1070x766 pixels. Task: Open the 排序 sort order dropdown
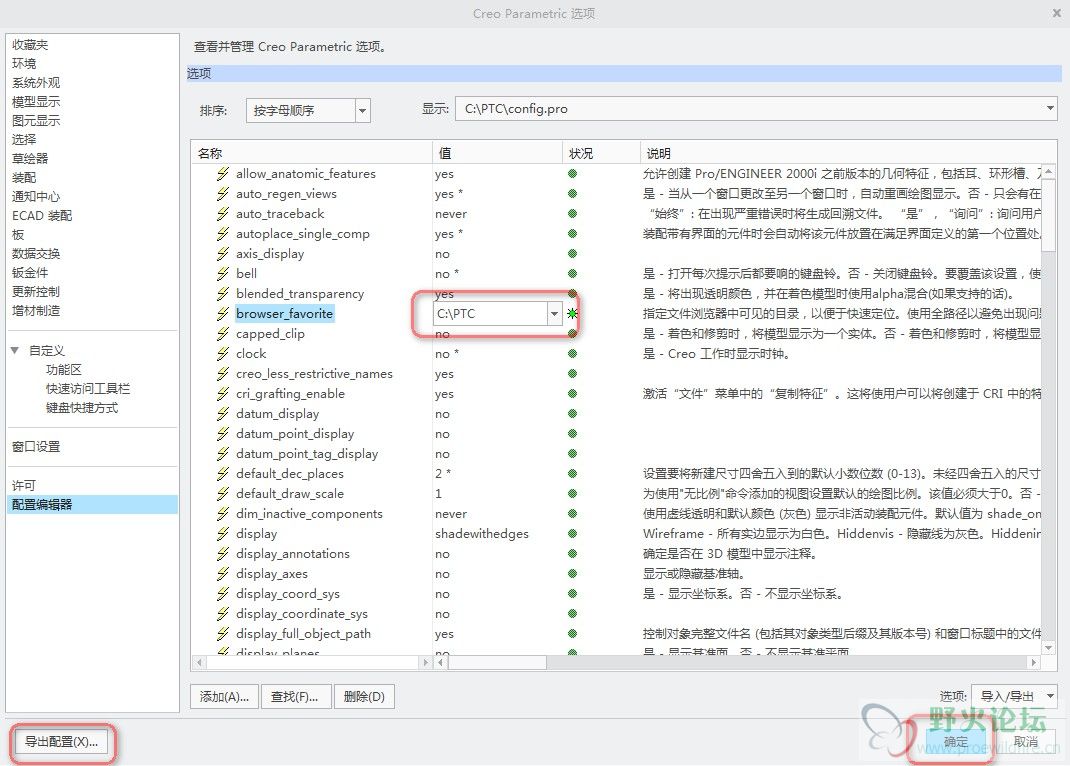pos(363,111)
